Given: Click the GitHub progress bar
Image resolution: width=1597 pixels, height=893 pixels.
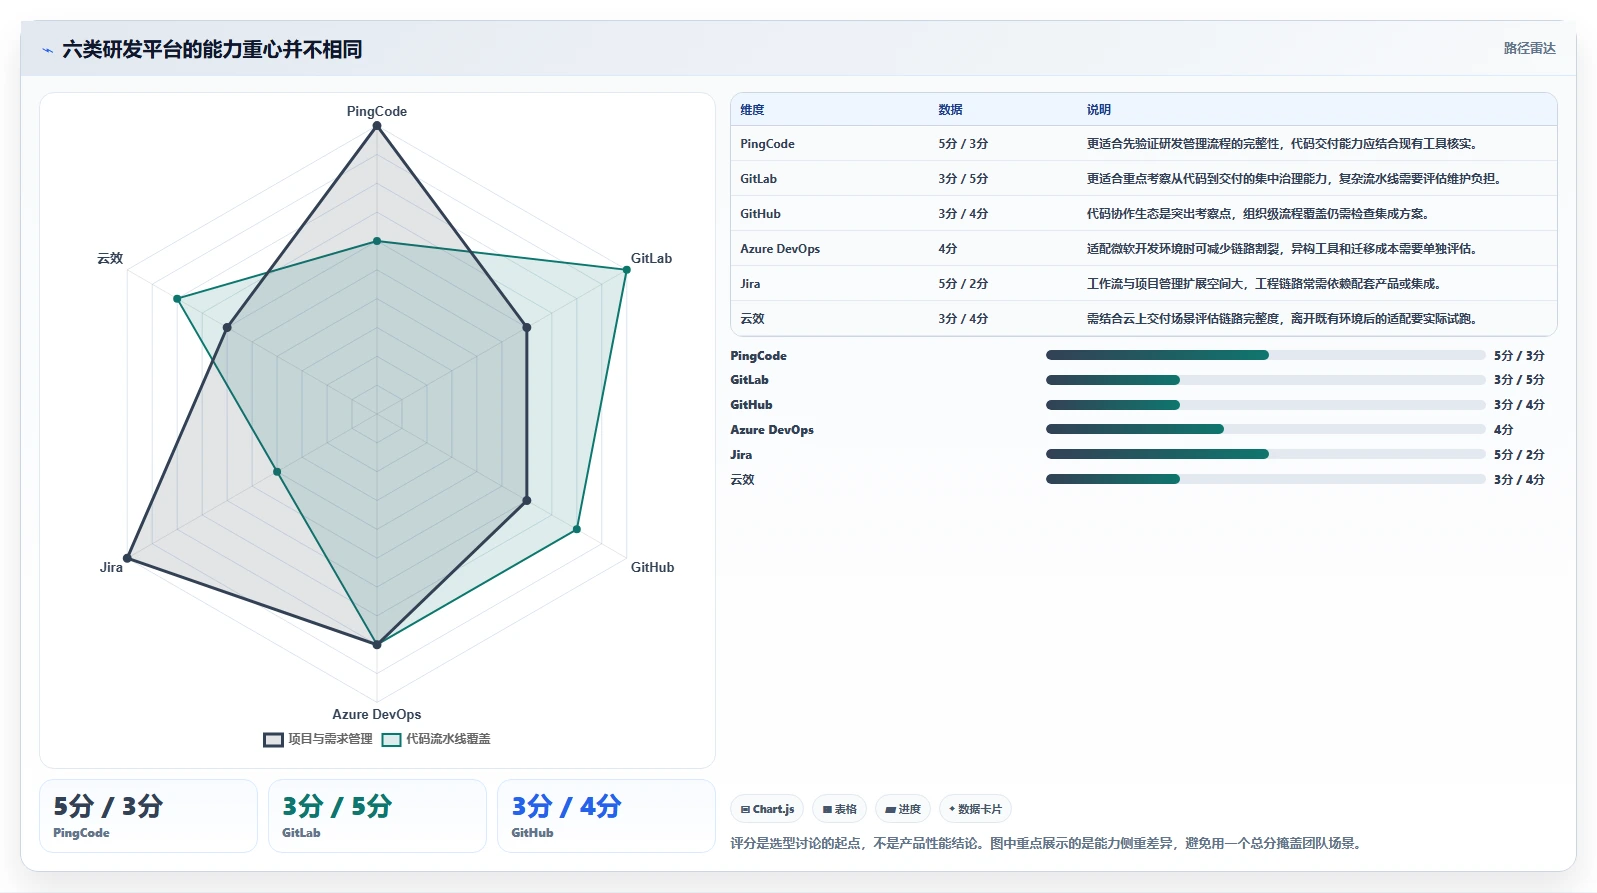Looking at the screenshot, I should pos(1265,405).
